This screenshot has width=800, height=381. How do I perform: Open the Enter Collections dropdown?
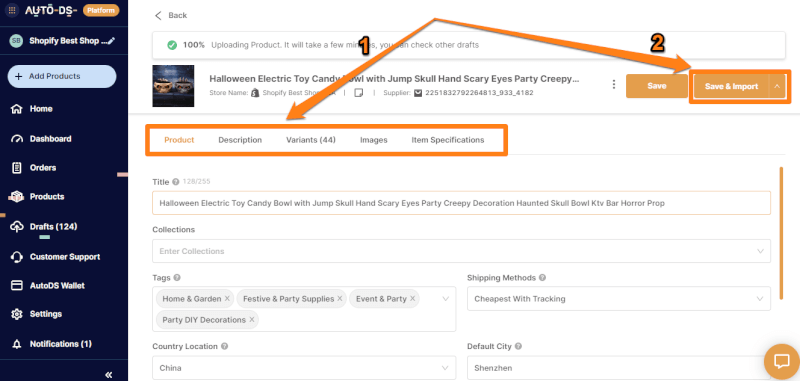[461, 251]
